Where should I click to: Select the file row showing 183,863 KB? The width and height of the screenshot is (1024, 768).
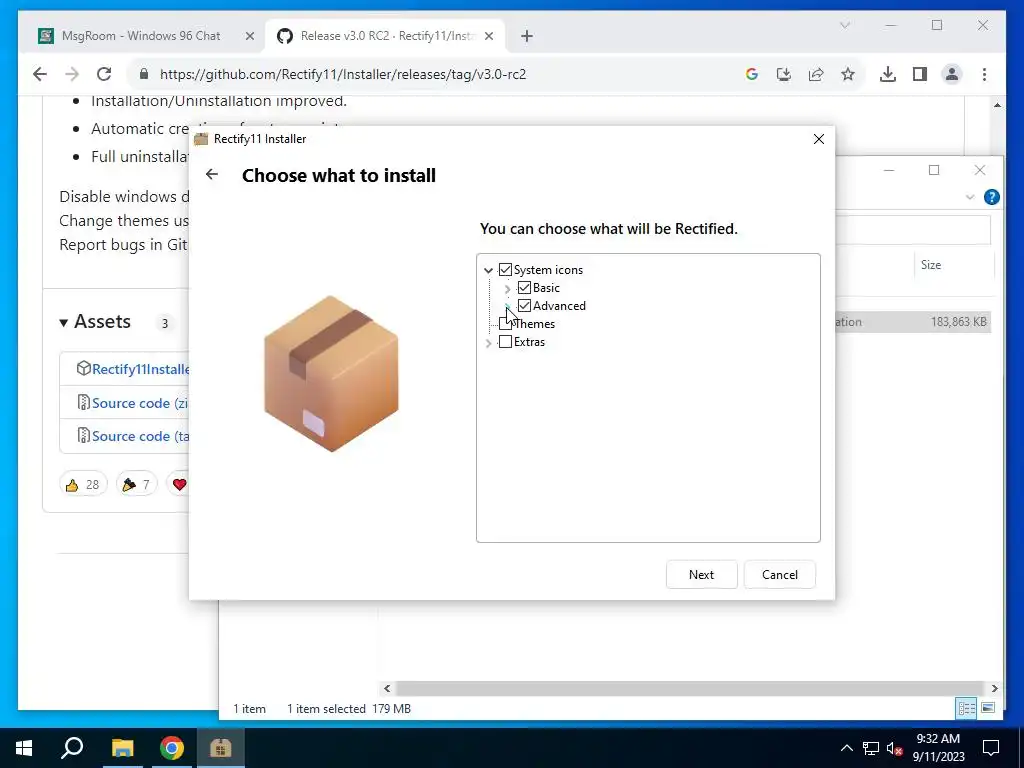click(x=913, y=322)
